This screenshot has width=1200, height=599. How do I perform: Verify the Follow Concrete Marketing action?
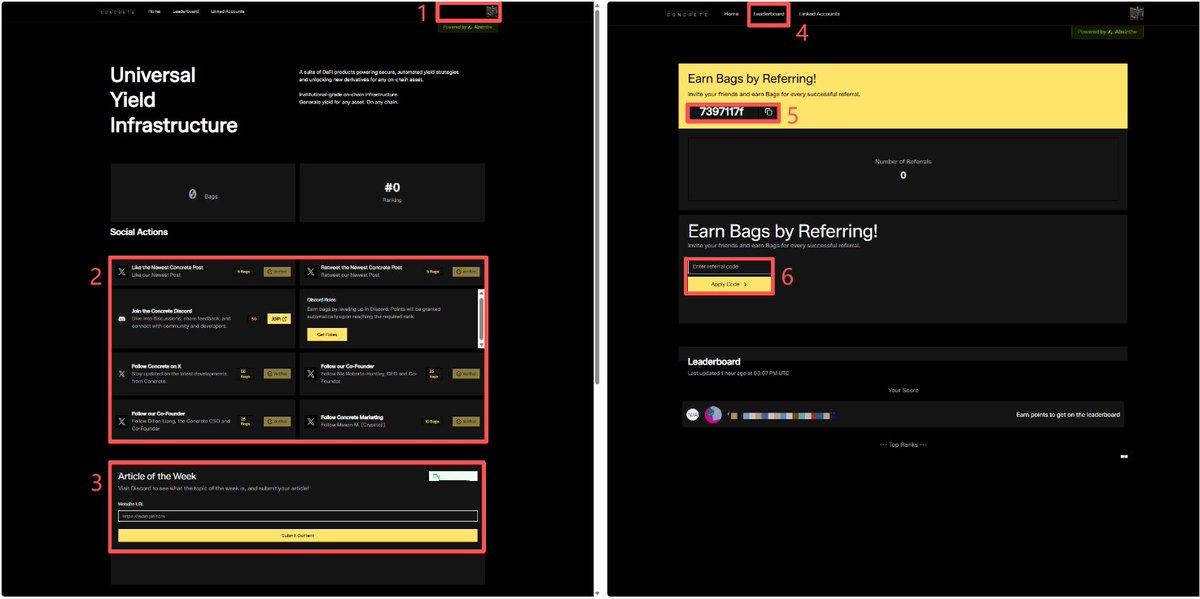click(466, 422)
